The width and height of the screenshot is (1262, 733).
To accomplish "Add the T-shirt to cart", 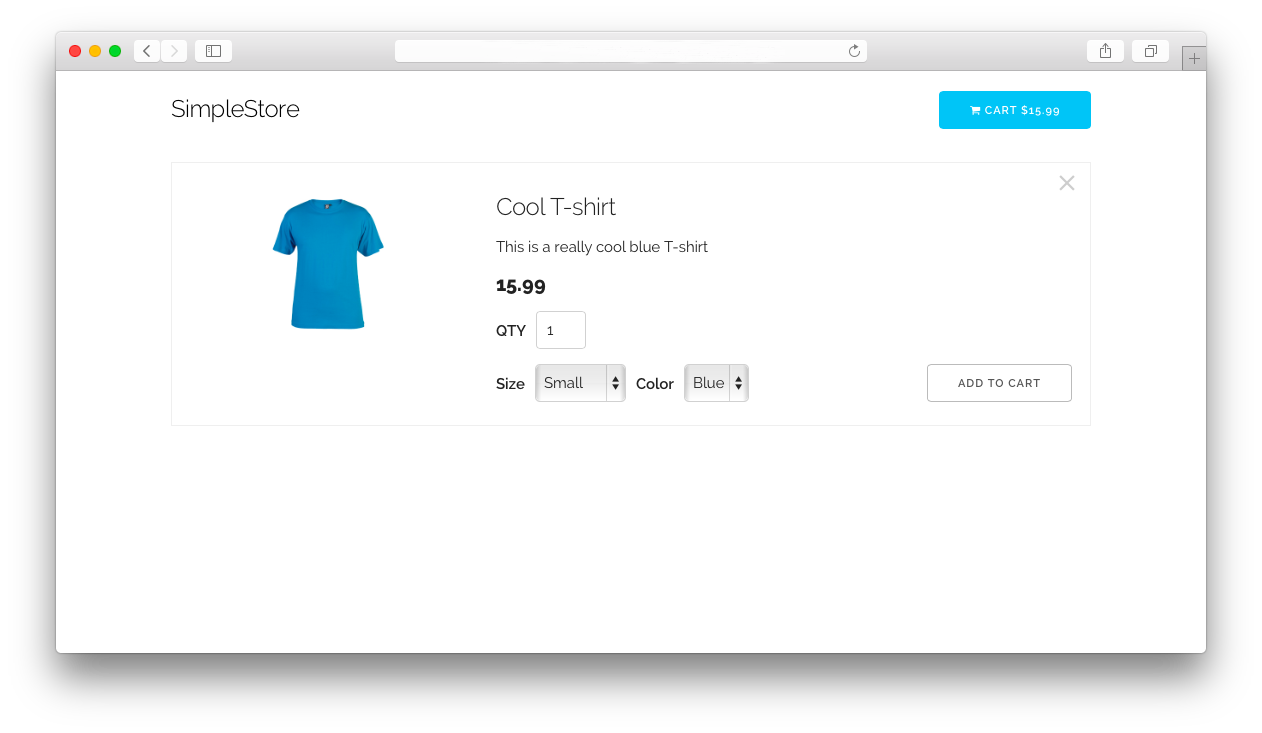I will point(999,383).
